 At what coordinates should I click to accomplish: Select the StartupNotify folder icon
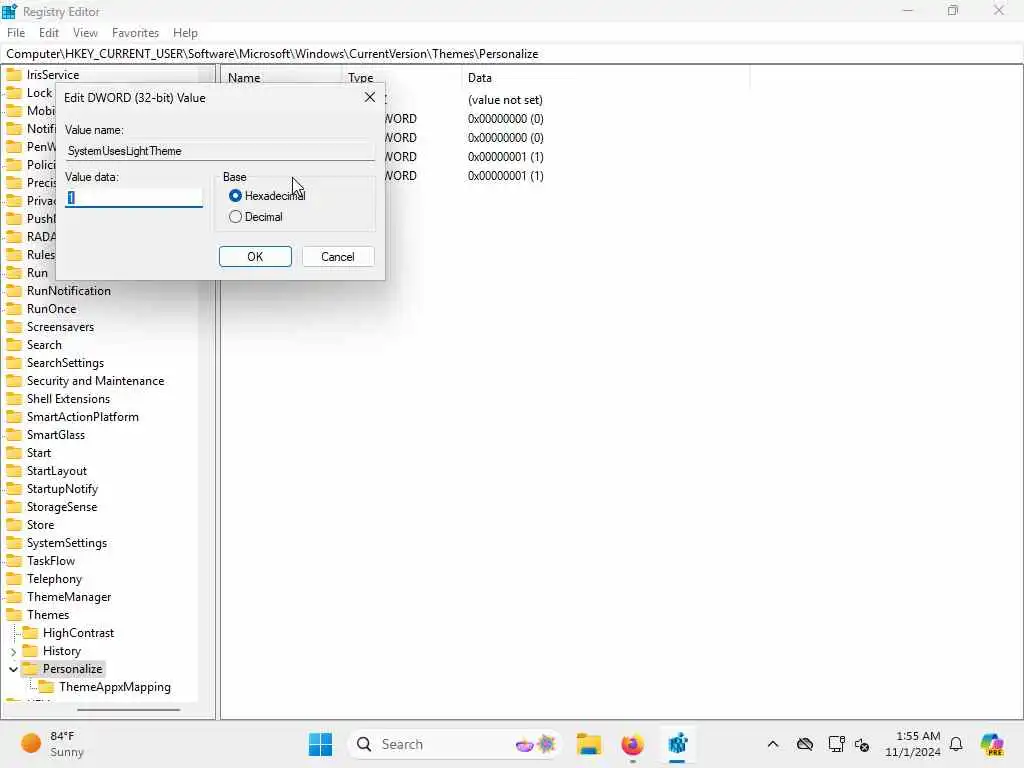tap(14, 488)
